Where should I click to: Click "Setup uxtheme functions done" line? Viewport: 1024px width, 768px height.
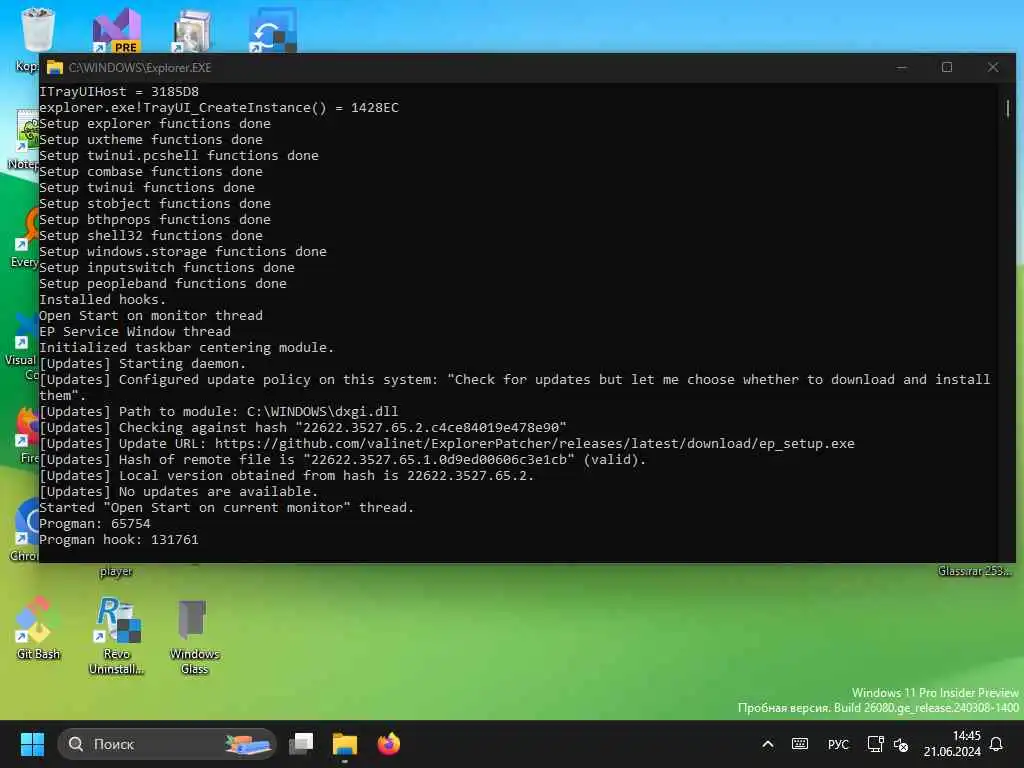[151, 139]
